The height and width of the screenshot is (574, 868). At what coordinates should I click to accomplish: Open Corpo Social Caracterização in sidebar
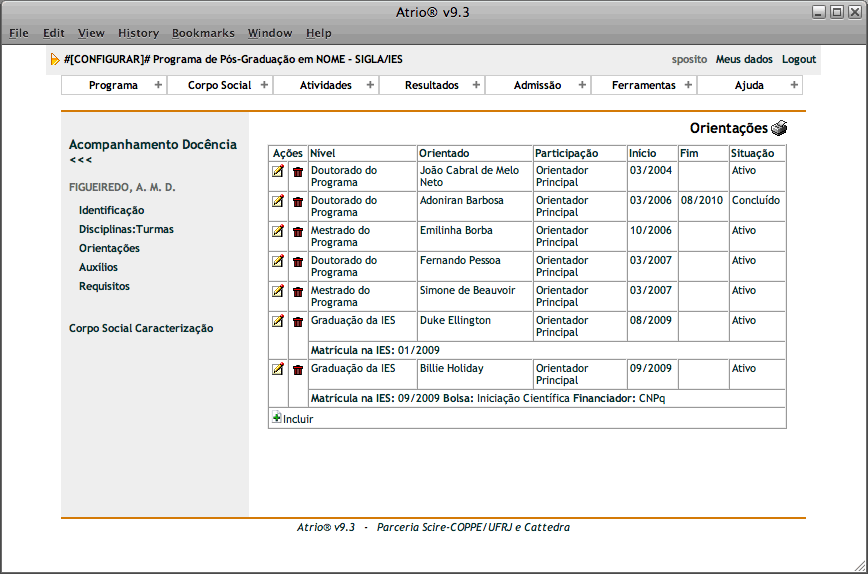pyautogui.click(x=140, y=328)
